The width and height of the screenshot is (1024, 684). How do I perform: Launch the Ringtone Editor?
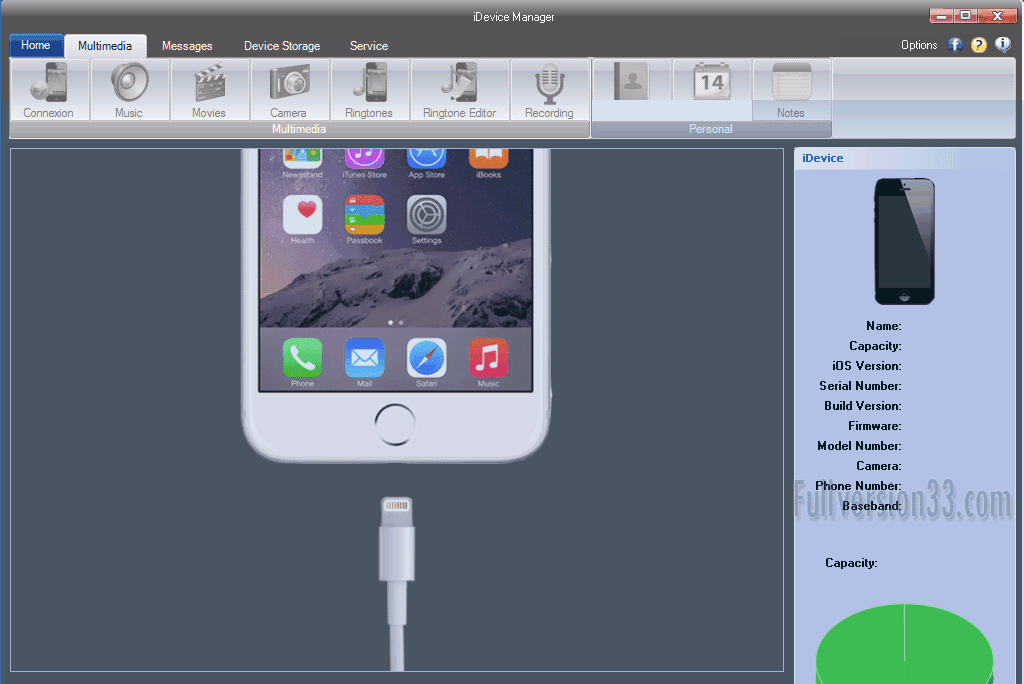(460, 90)
